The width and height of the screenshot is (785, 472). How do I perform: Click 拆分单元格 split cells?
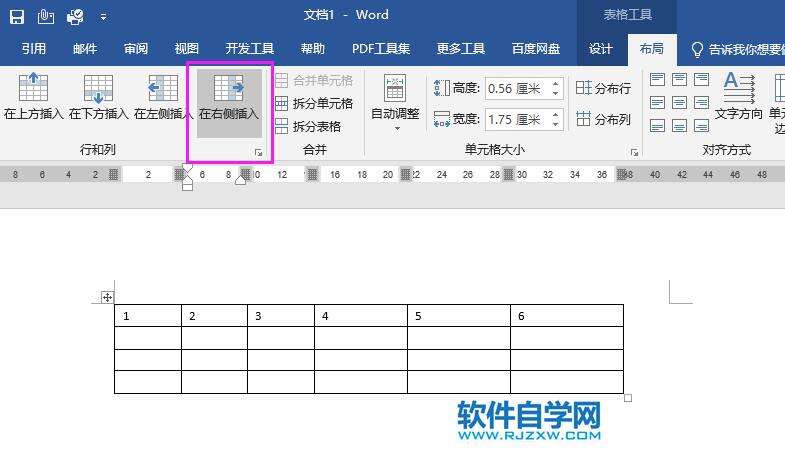[x=314, y=104]
